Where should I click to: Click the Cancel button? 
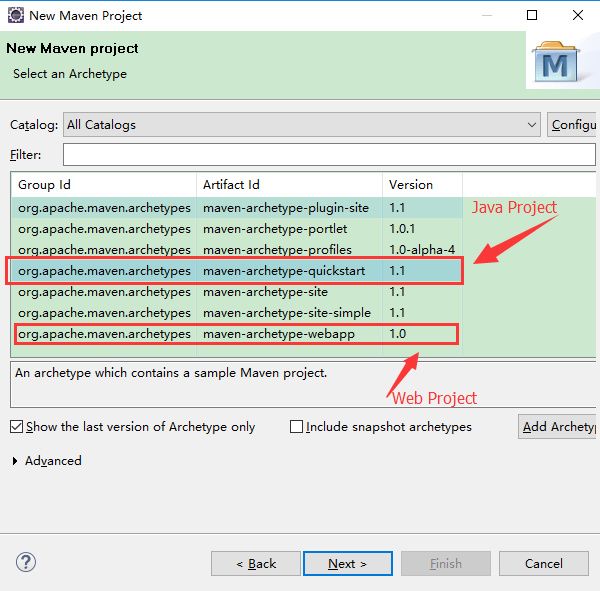[x=543, y=563]
